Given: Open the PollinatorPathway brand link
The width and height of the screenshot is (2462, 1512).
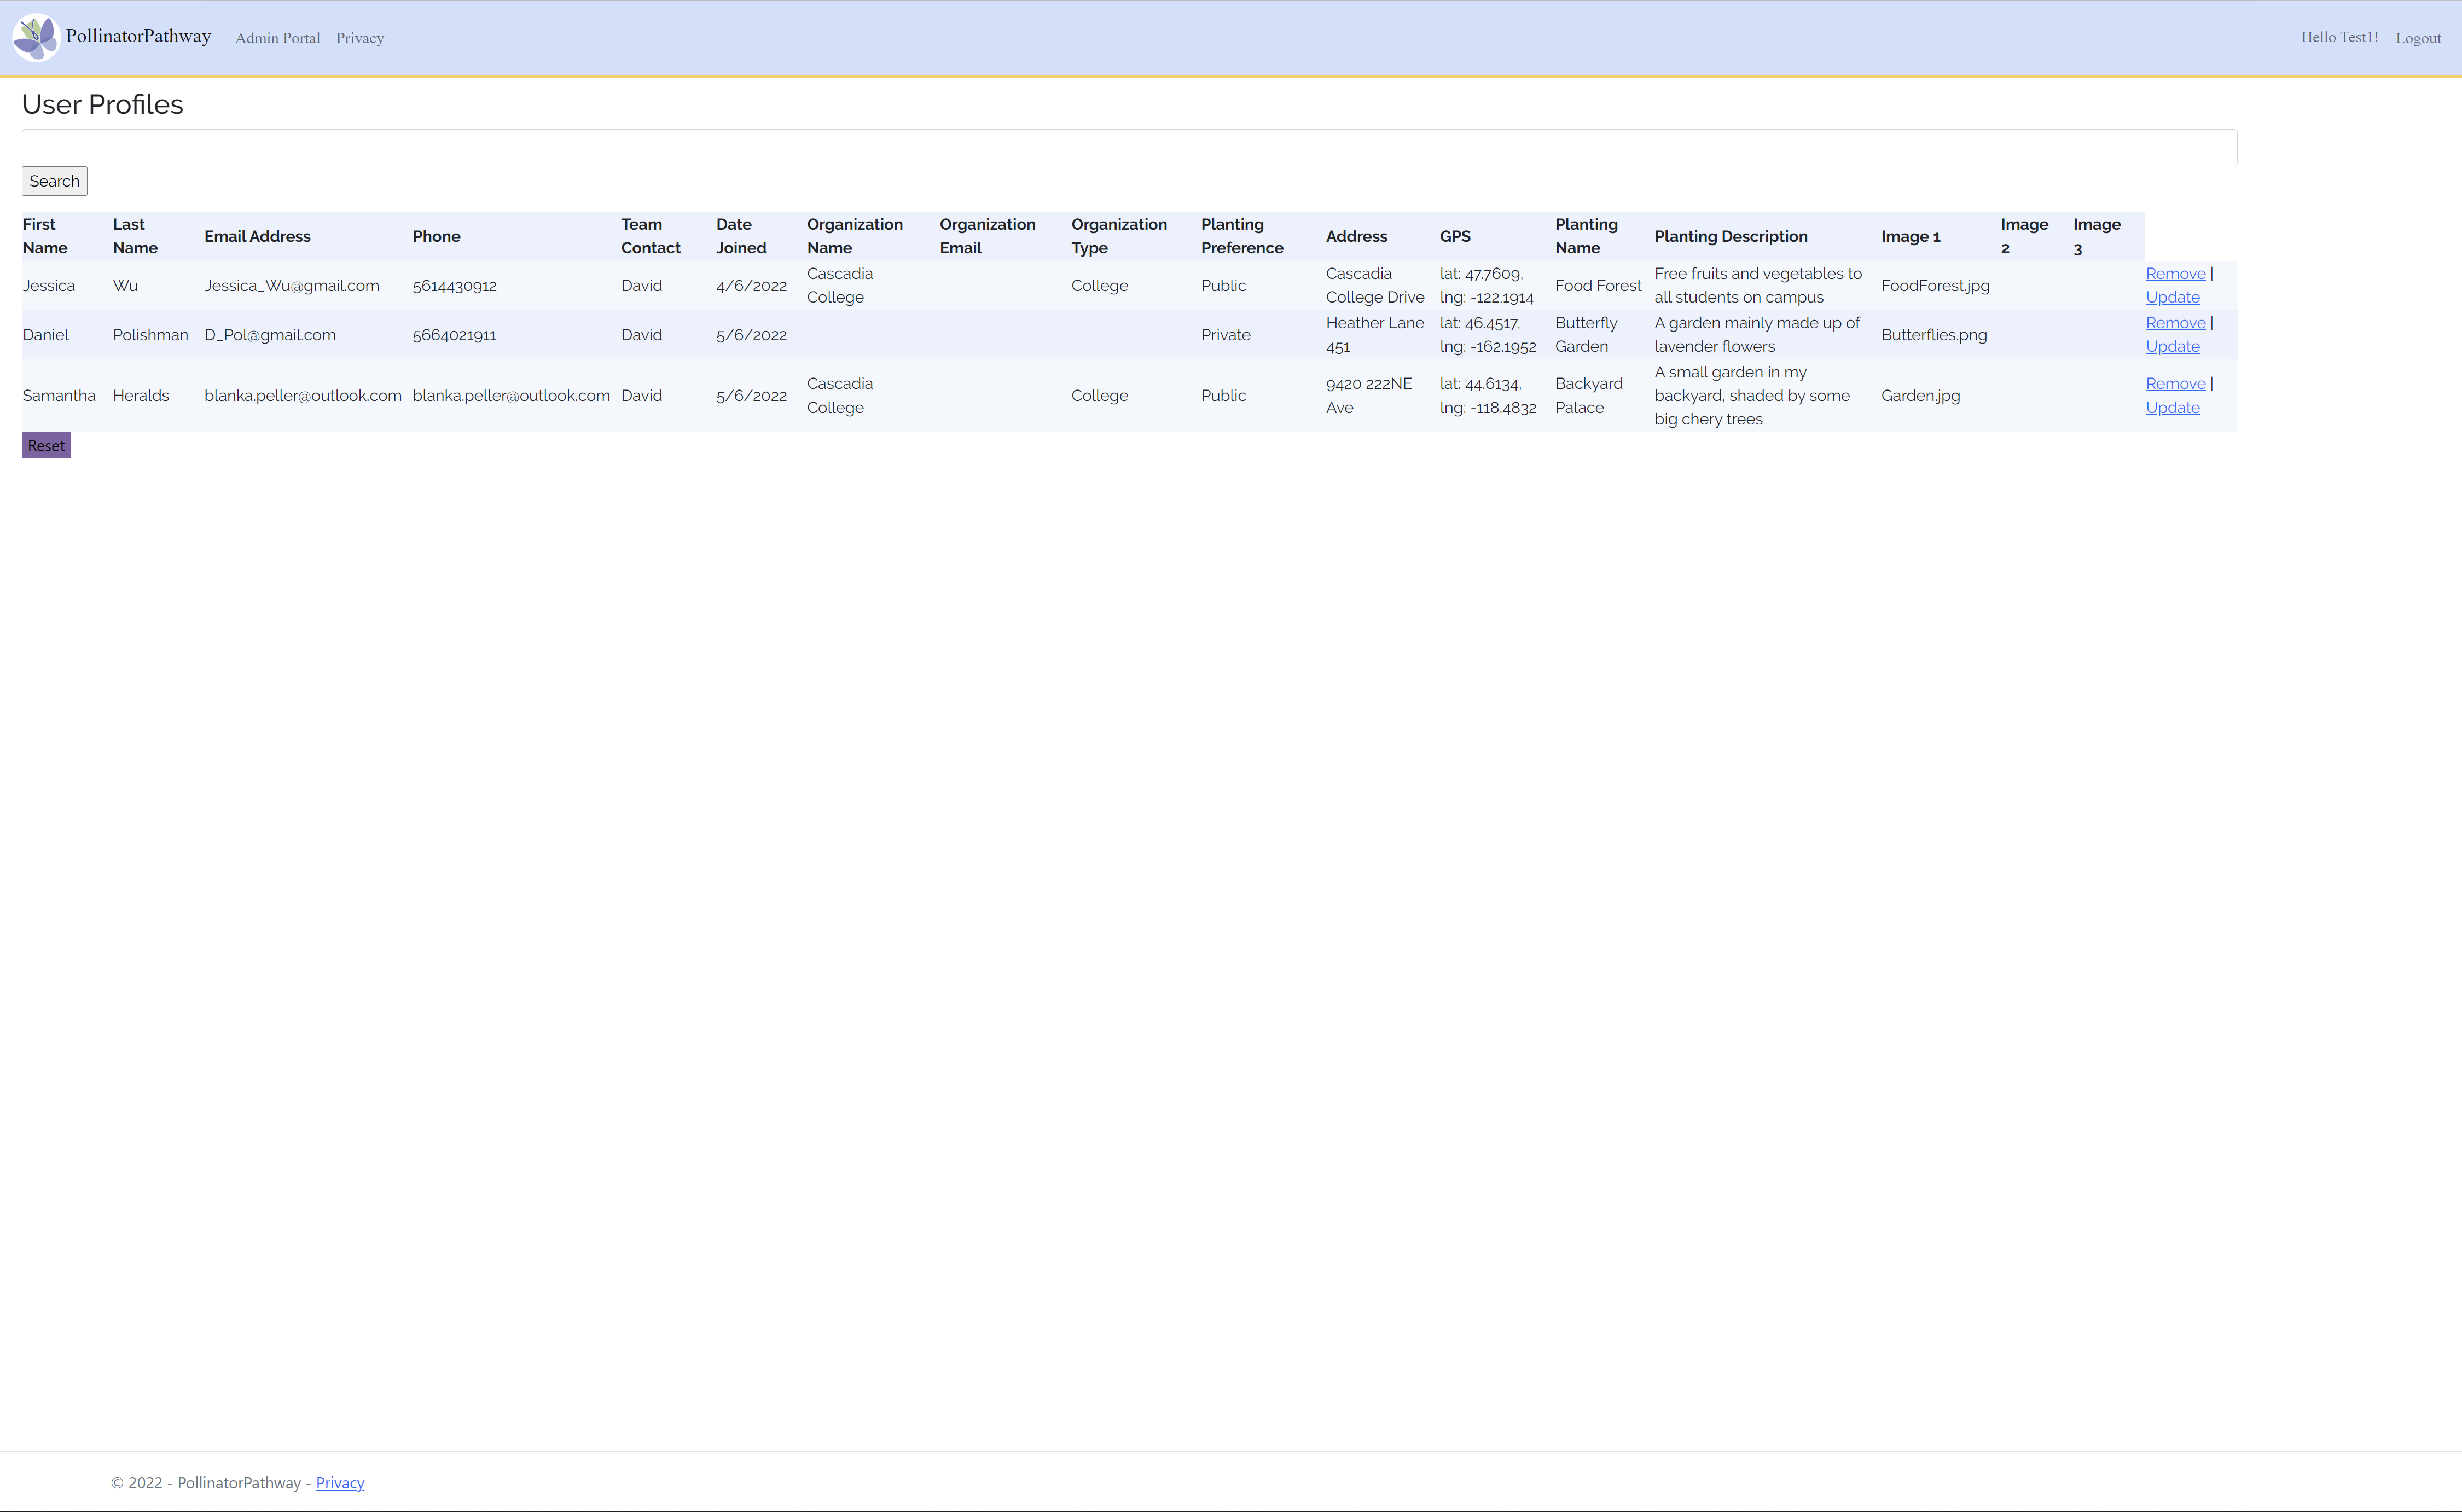Looking at the screenshot, I should pyautogui.click(x=138, y=36).
